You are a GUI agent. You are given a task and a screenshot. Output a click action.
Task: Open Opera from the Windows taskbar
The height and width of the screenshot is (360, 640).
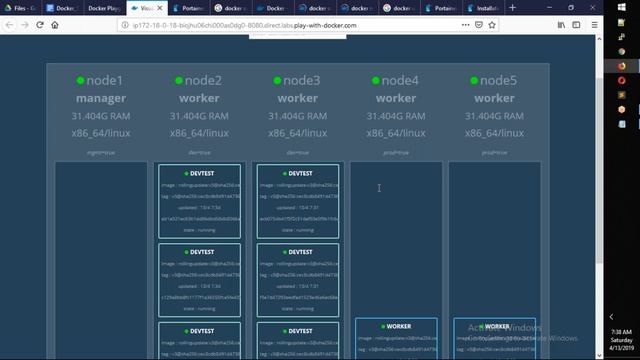[x=622, y=80]
